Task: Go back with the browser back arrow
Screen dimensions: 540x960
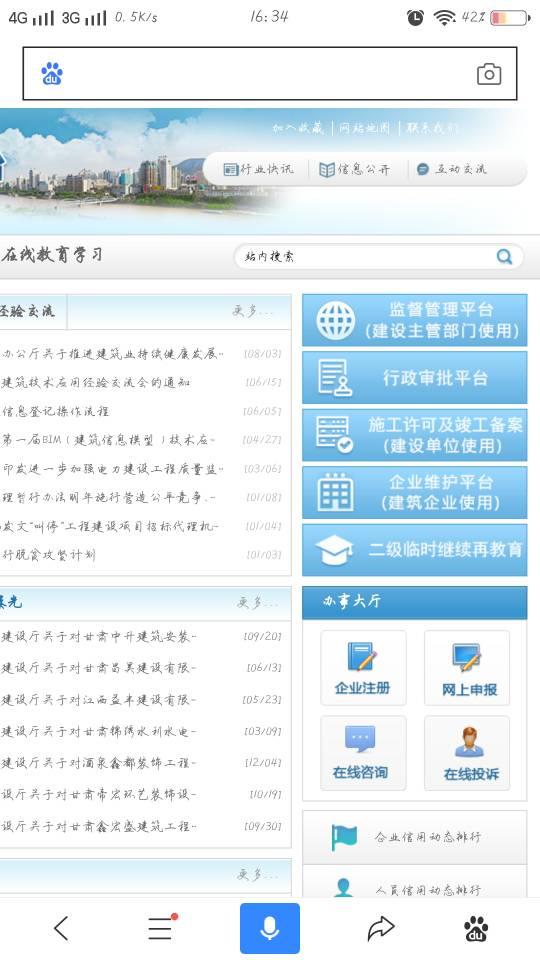Action: click(x=61, y=929)
